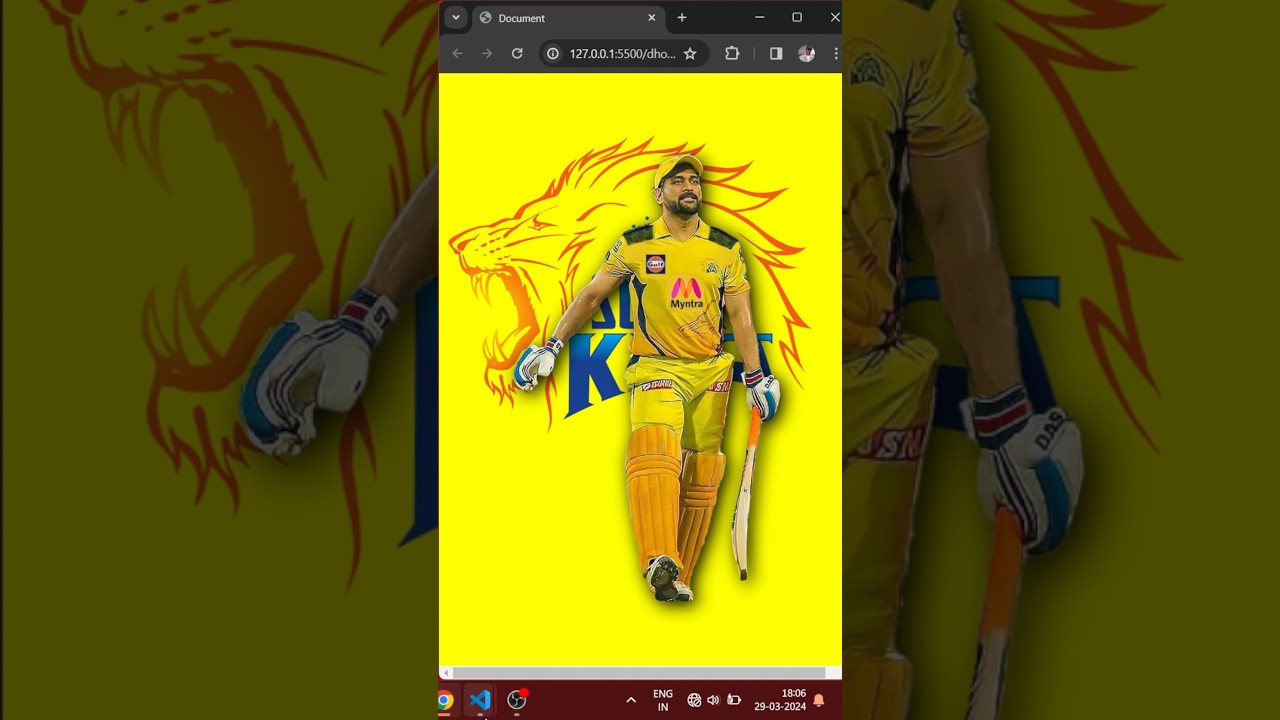The image size is (1280, 720).
Task: Open battery status in system tray
Action: 734,700
